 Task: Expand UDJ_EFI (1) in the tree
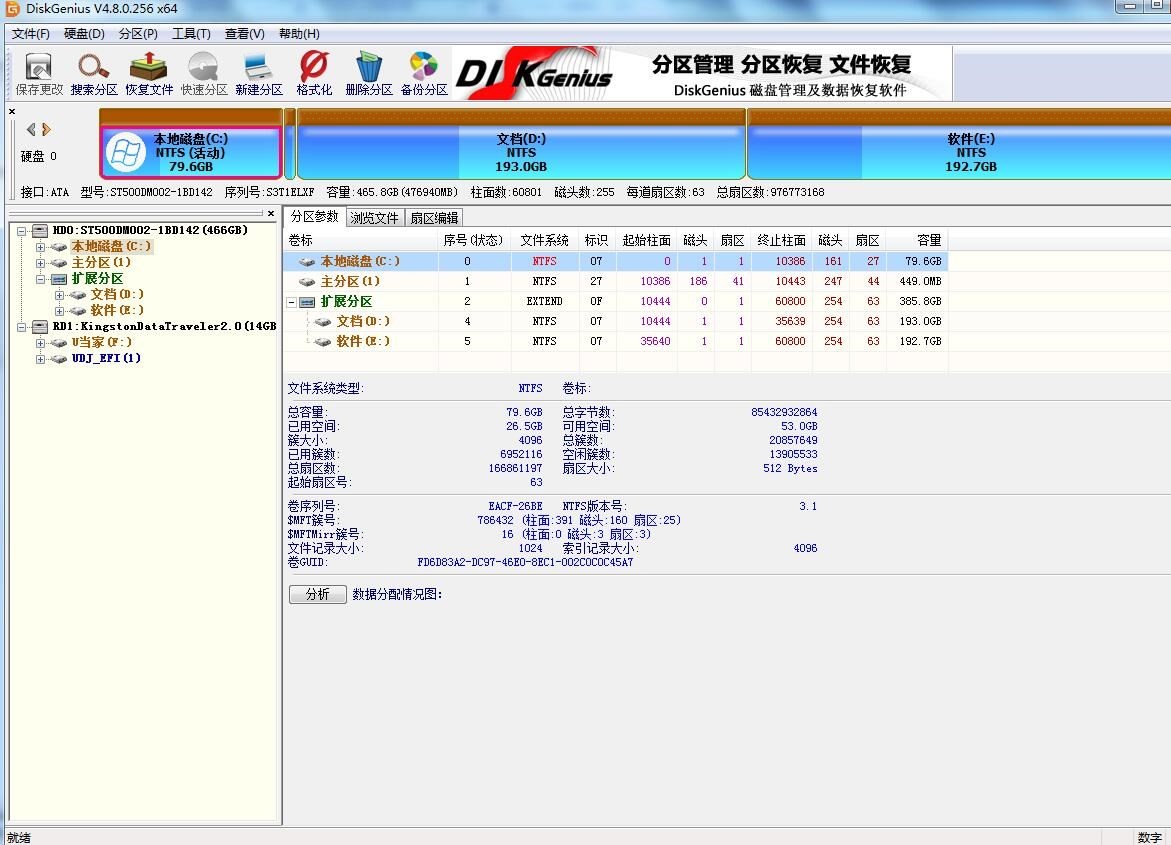(x=40, y=359)
